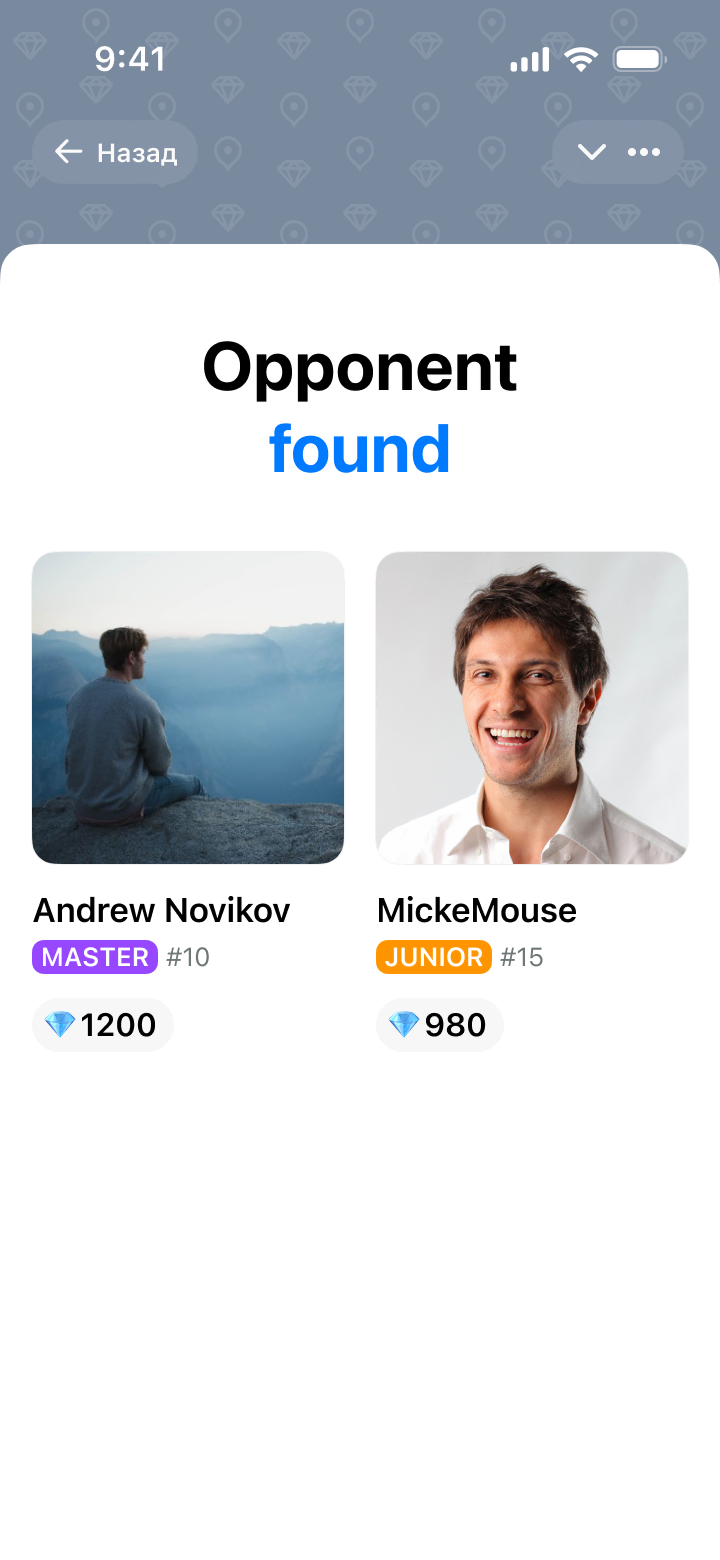Tap the Opponent found heading

click(x=360, y=407)
